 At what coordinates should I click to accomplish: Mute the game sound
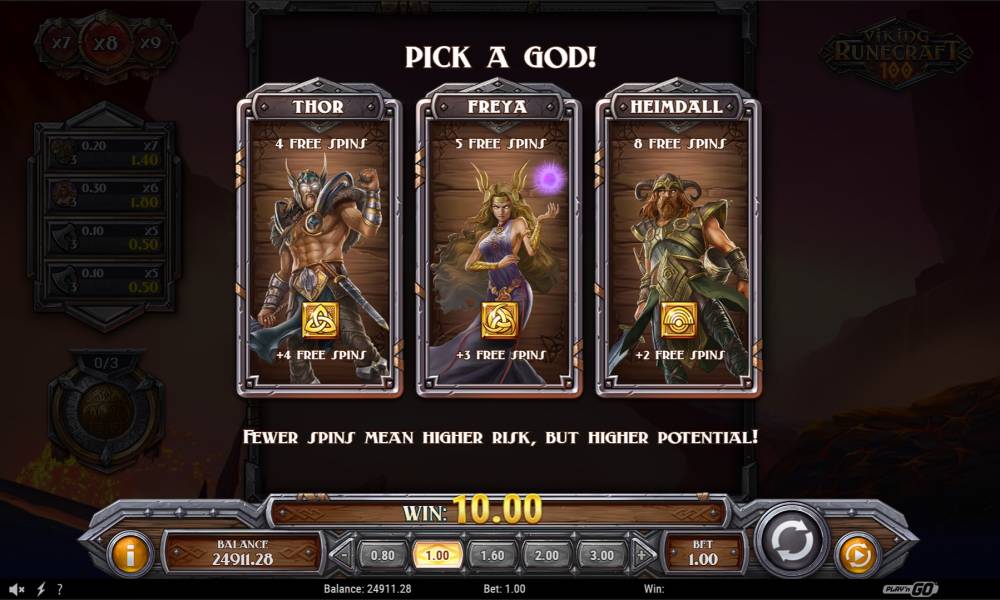click(x=17, y=589)
